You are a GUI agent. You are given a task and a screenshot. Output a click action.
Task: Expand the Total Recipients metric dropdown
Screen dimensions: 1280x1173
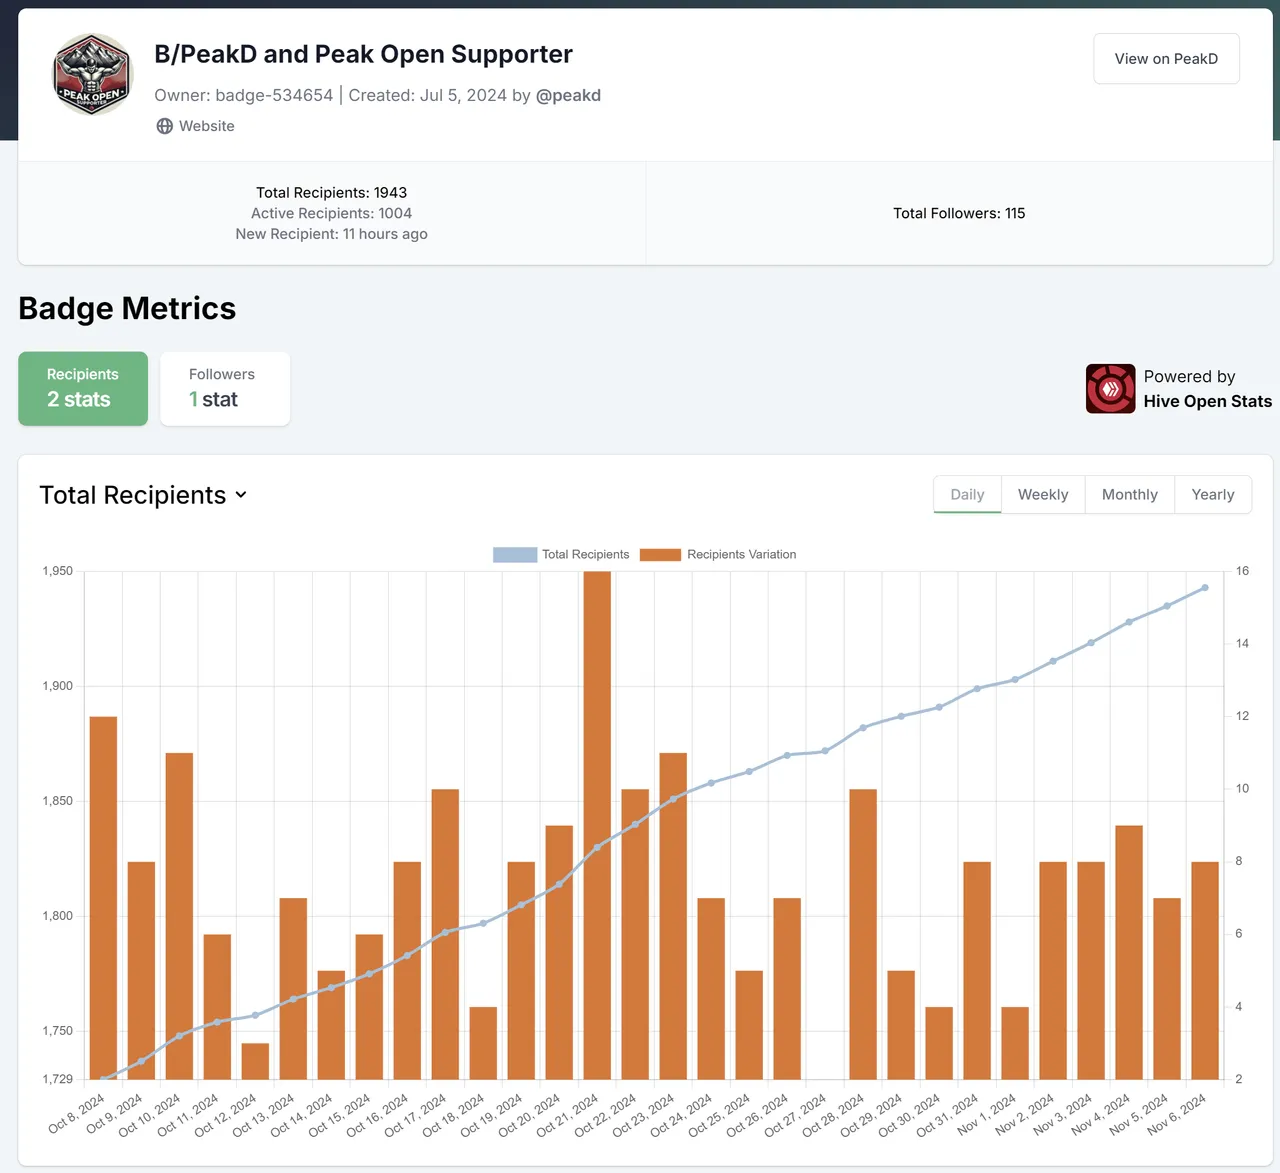click(x=143, y=495)
